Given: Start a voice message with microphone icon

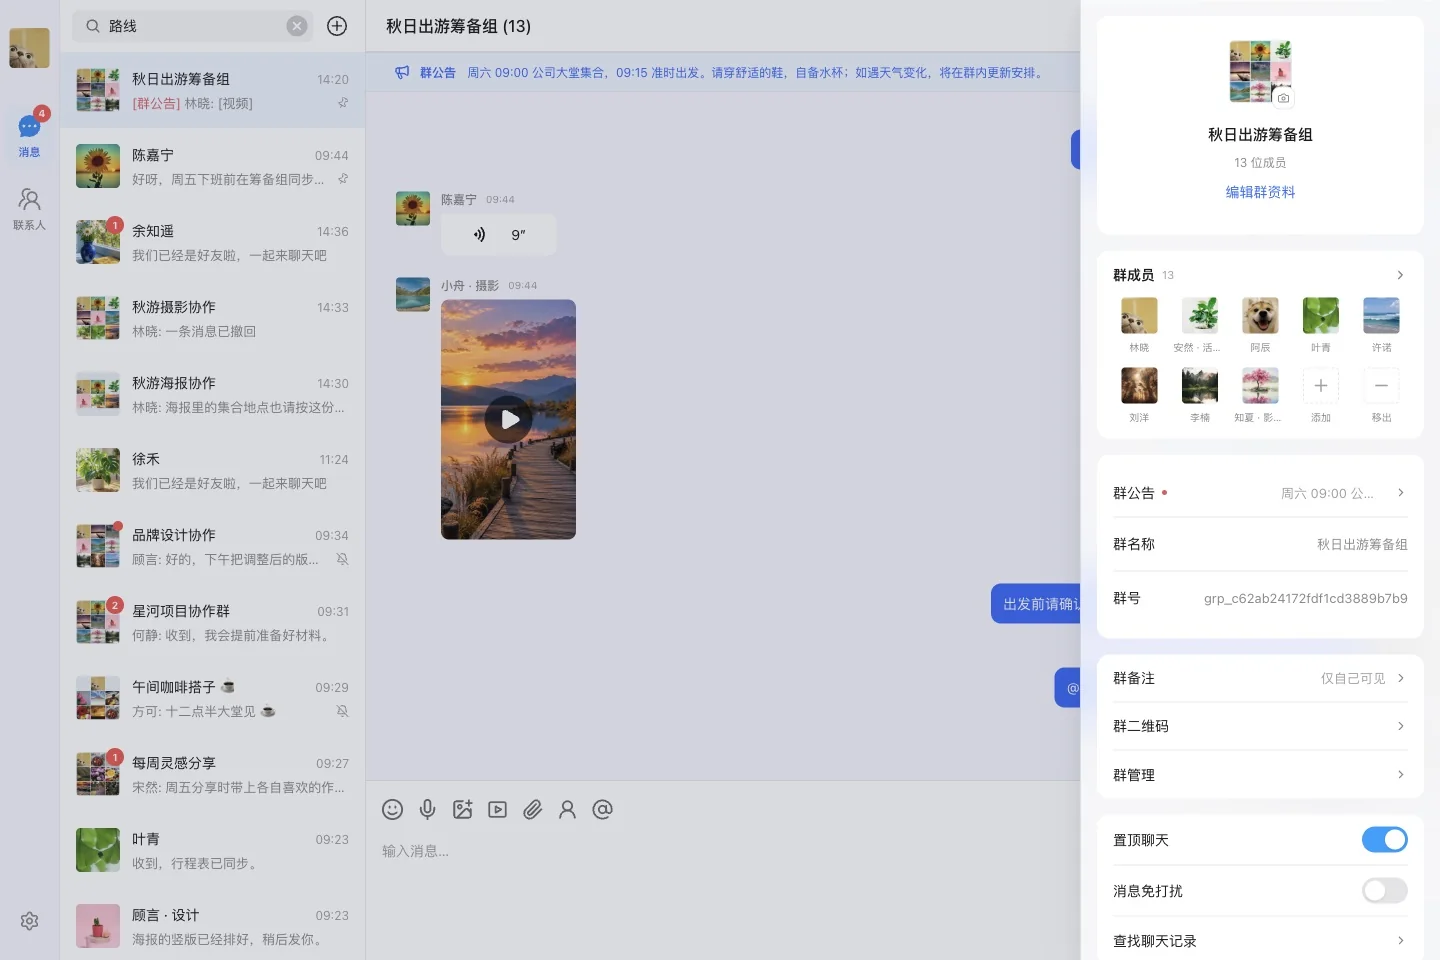Looking at the screenshot, I should pos(427,809).
